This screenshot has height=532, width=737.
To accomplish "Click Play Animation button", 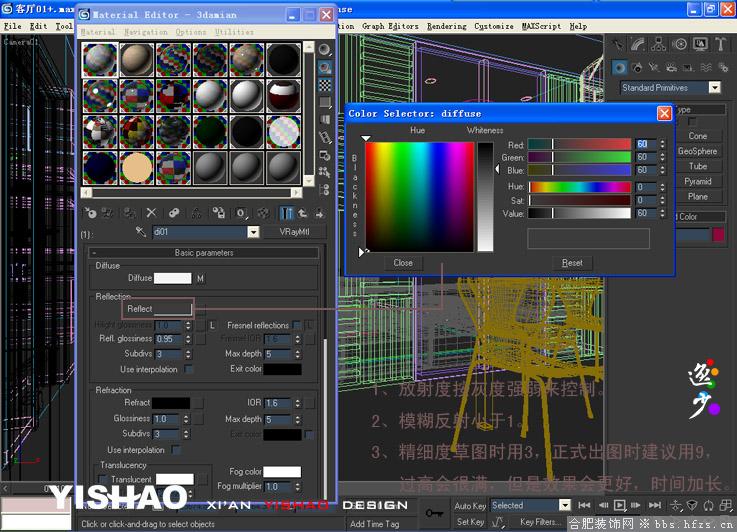I will [620, 505].
